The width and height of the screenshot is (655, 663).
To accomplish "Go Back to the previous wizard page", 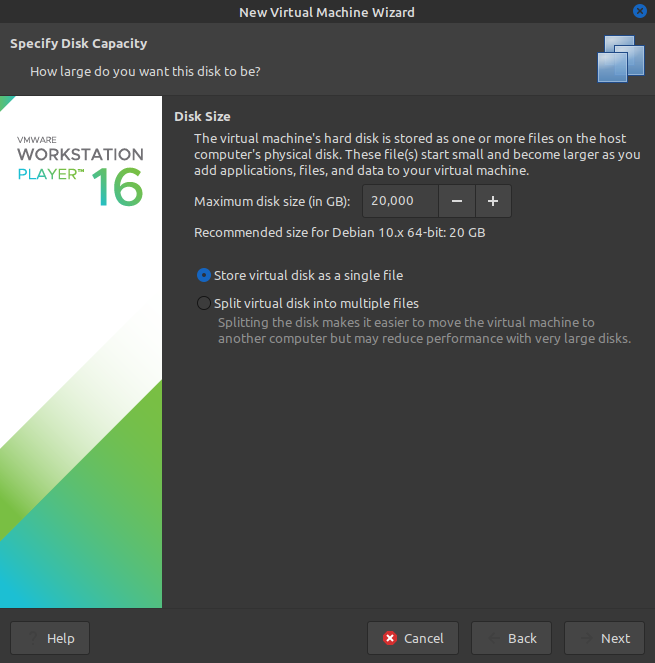I will [x=511, y=638].
